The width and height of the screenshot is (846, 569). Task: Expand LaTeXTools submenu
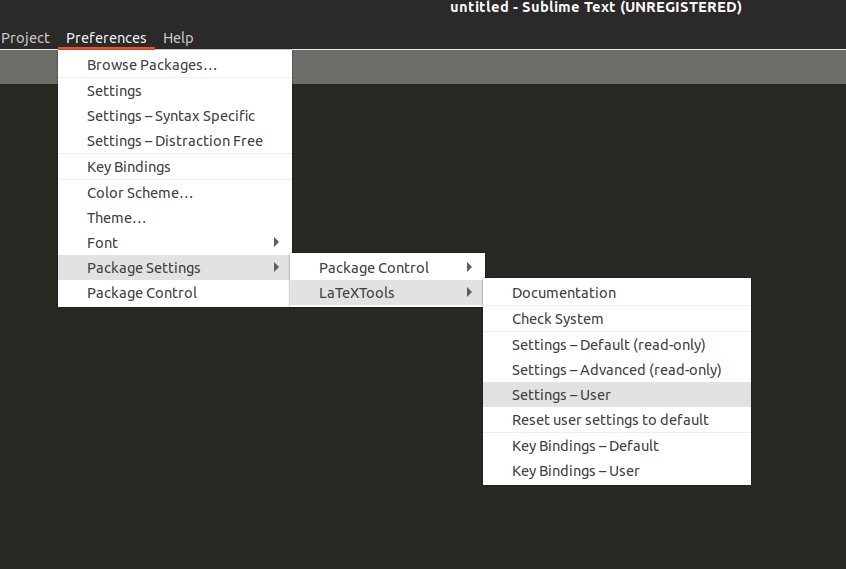(x=387, y=293)
